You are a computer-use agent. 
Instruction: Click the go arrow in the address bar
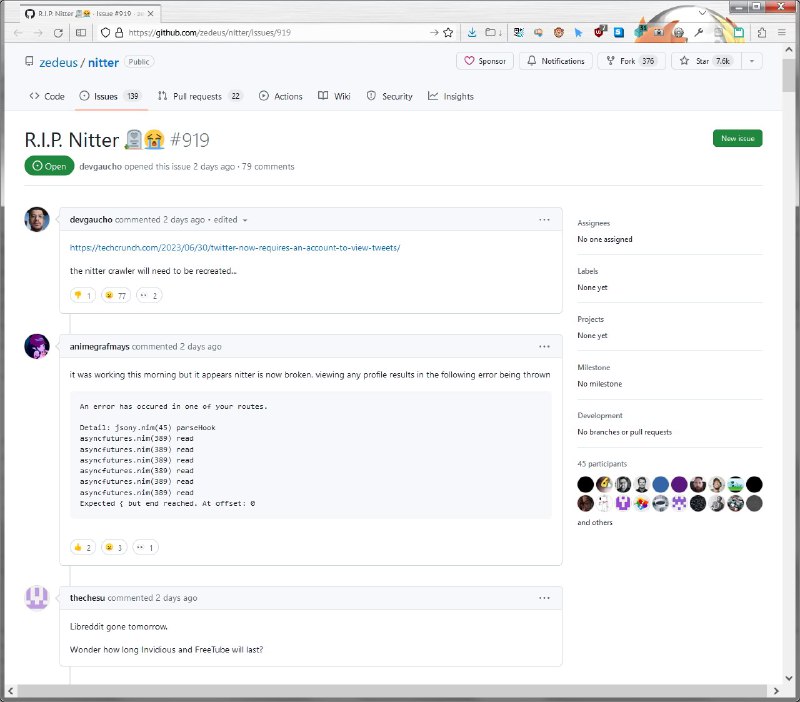click(434, 33)
